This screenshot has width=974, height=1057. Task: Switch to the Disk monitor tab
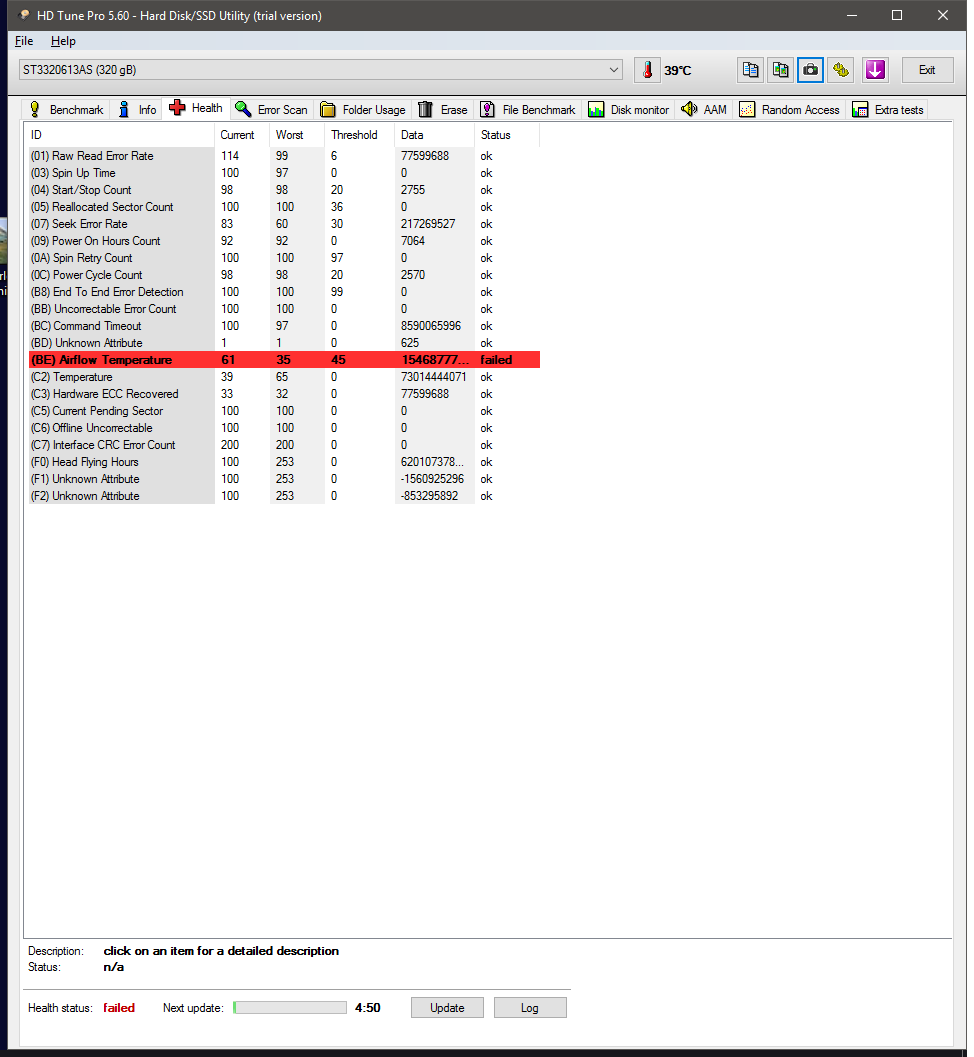(628, 110)
